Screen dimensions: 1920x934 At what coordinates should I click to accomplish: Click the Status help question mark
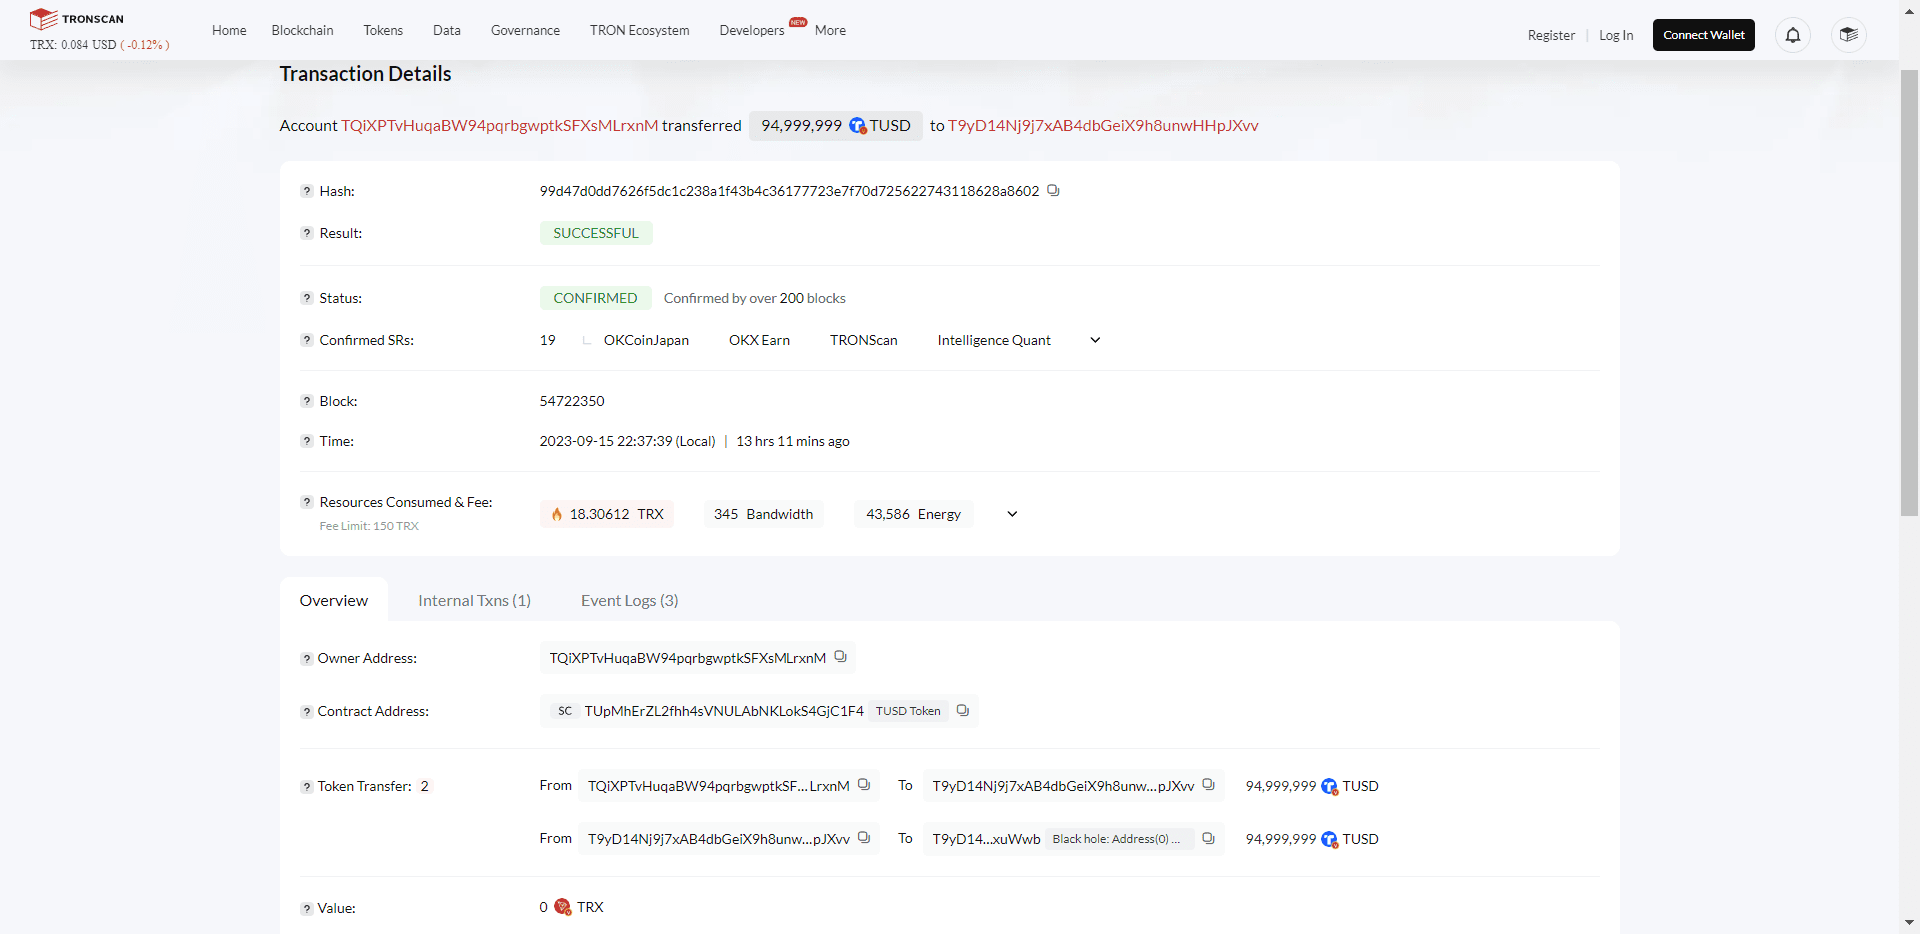(x=307, y=298)
